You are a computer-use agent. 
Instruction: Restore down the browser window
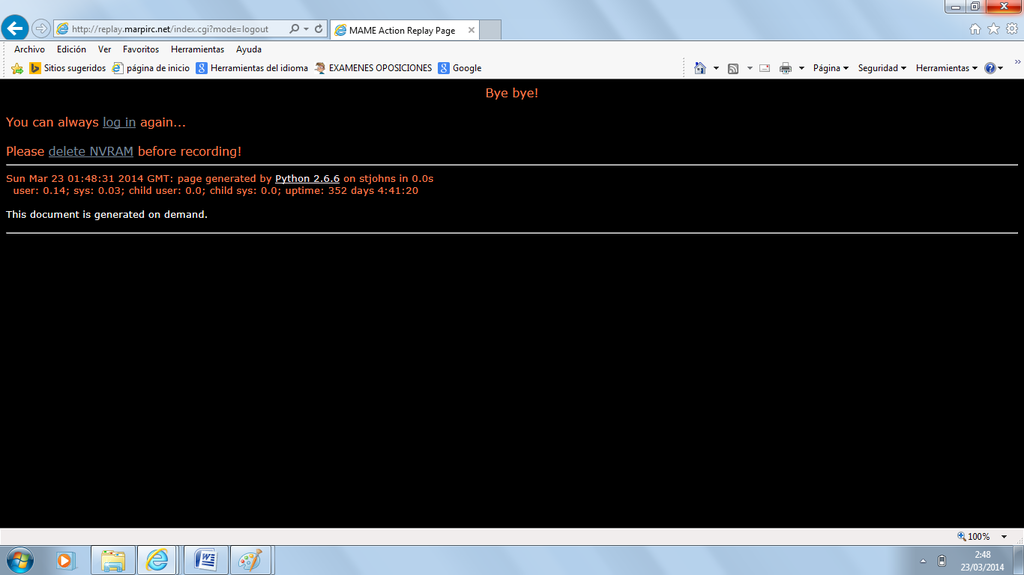tap(975, 7)
